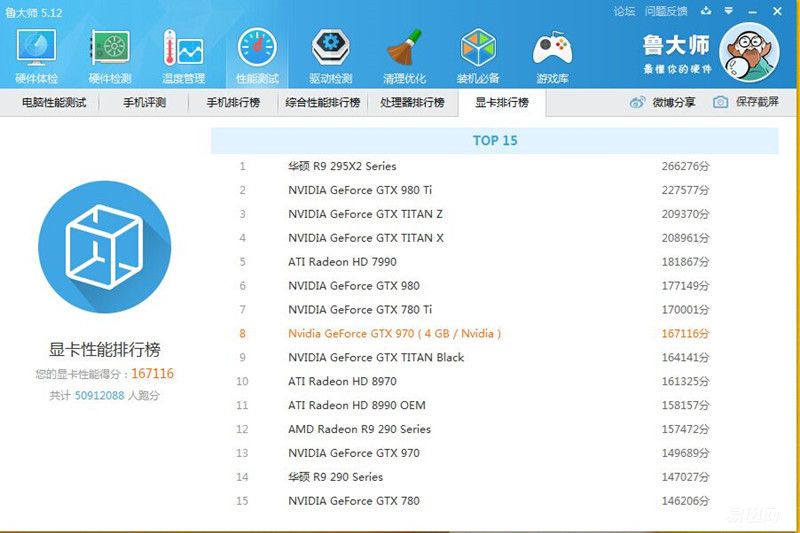
Task: Switch to 处理器排行榜 tab
Action: (x=412, y=103)
